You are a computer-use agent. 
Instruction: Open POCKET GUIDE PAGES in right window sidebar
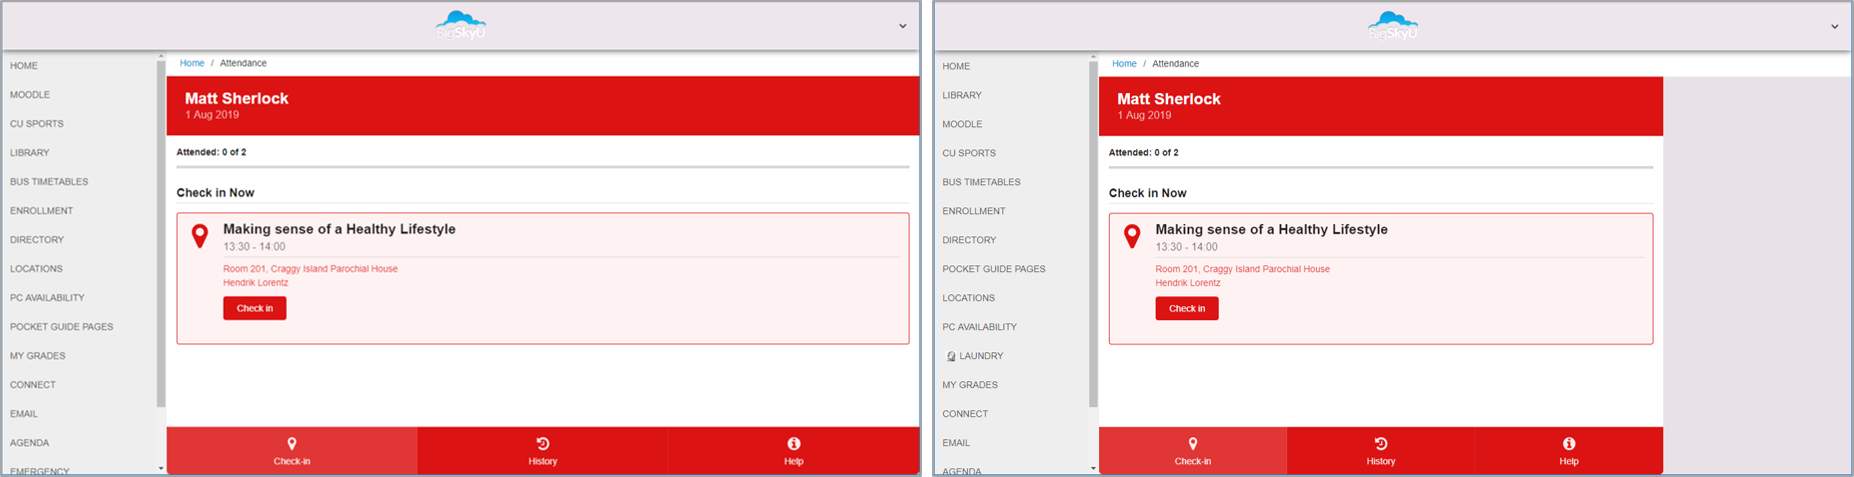point(994,269)
